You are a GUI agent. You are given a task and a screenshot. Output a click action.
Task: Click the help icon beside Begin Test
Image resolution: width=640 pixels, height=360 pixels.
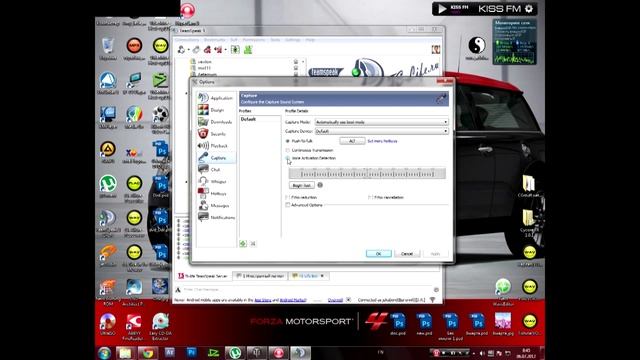[320, 185]
